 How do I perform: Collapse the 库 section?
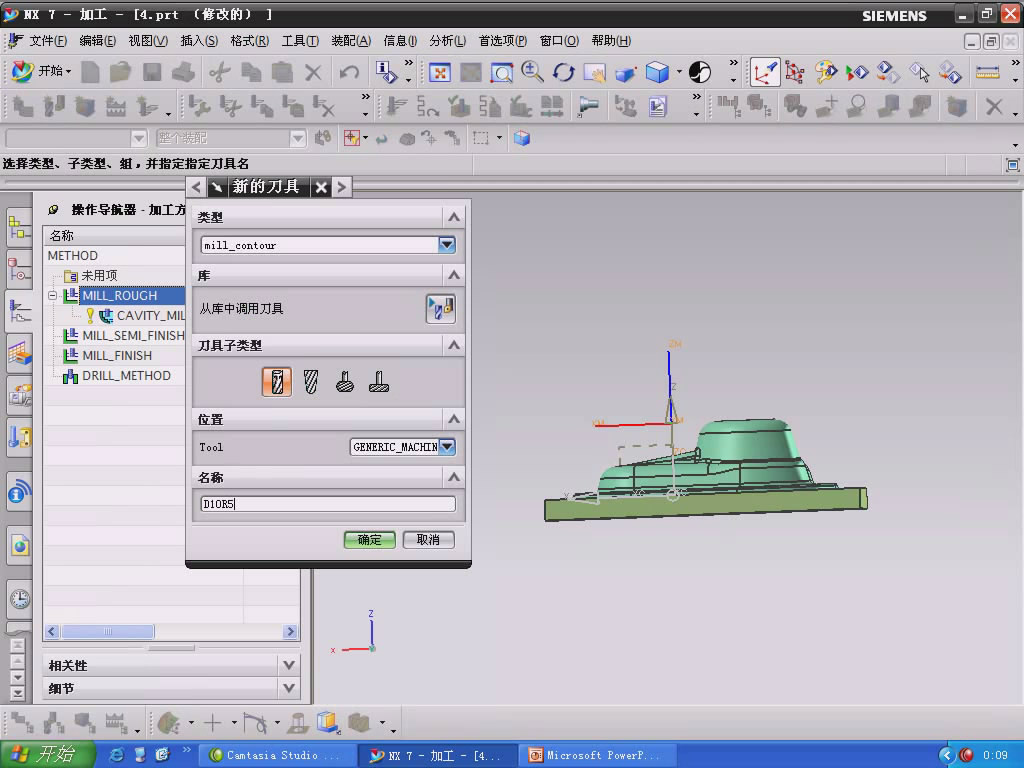(454, 275)
